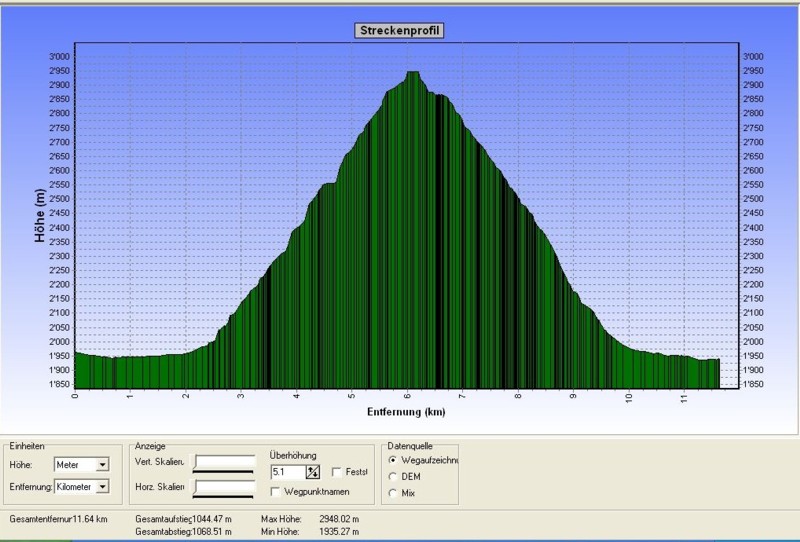
Task: Click the Vert. Skalierung slider
Action: 225,462
